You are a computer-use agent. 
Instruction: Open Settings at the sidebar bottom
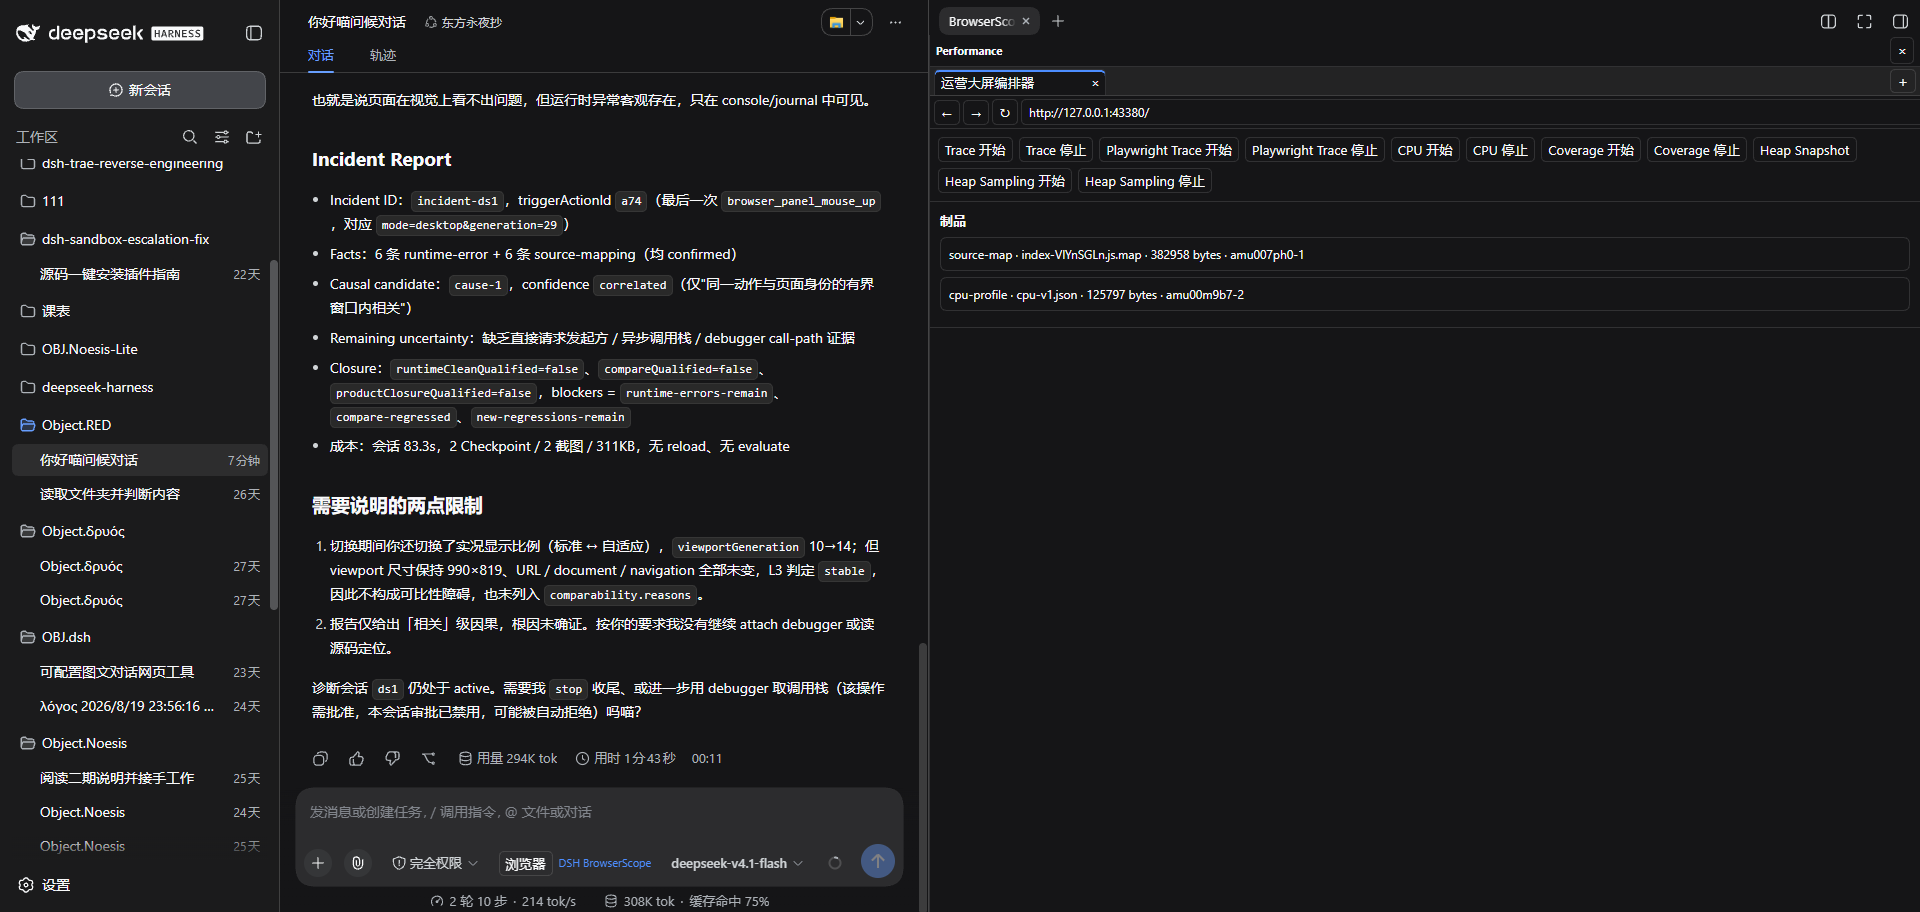[45, 885]
